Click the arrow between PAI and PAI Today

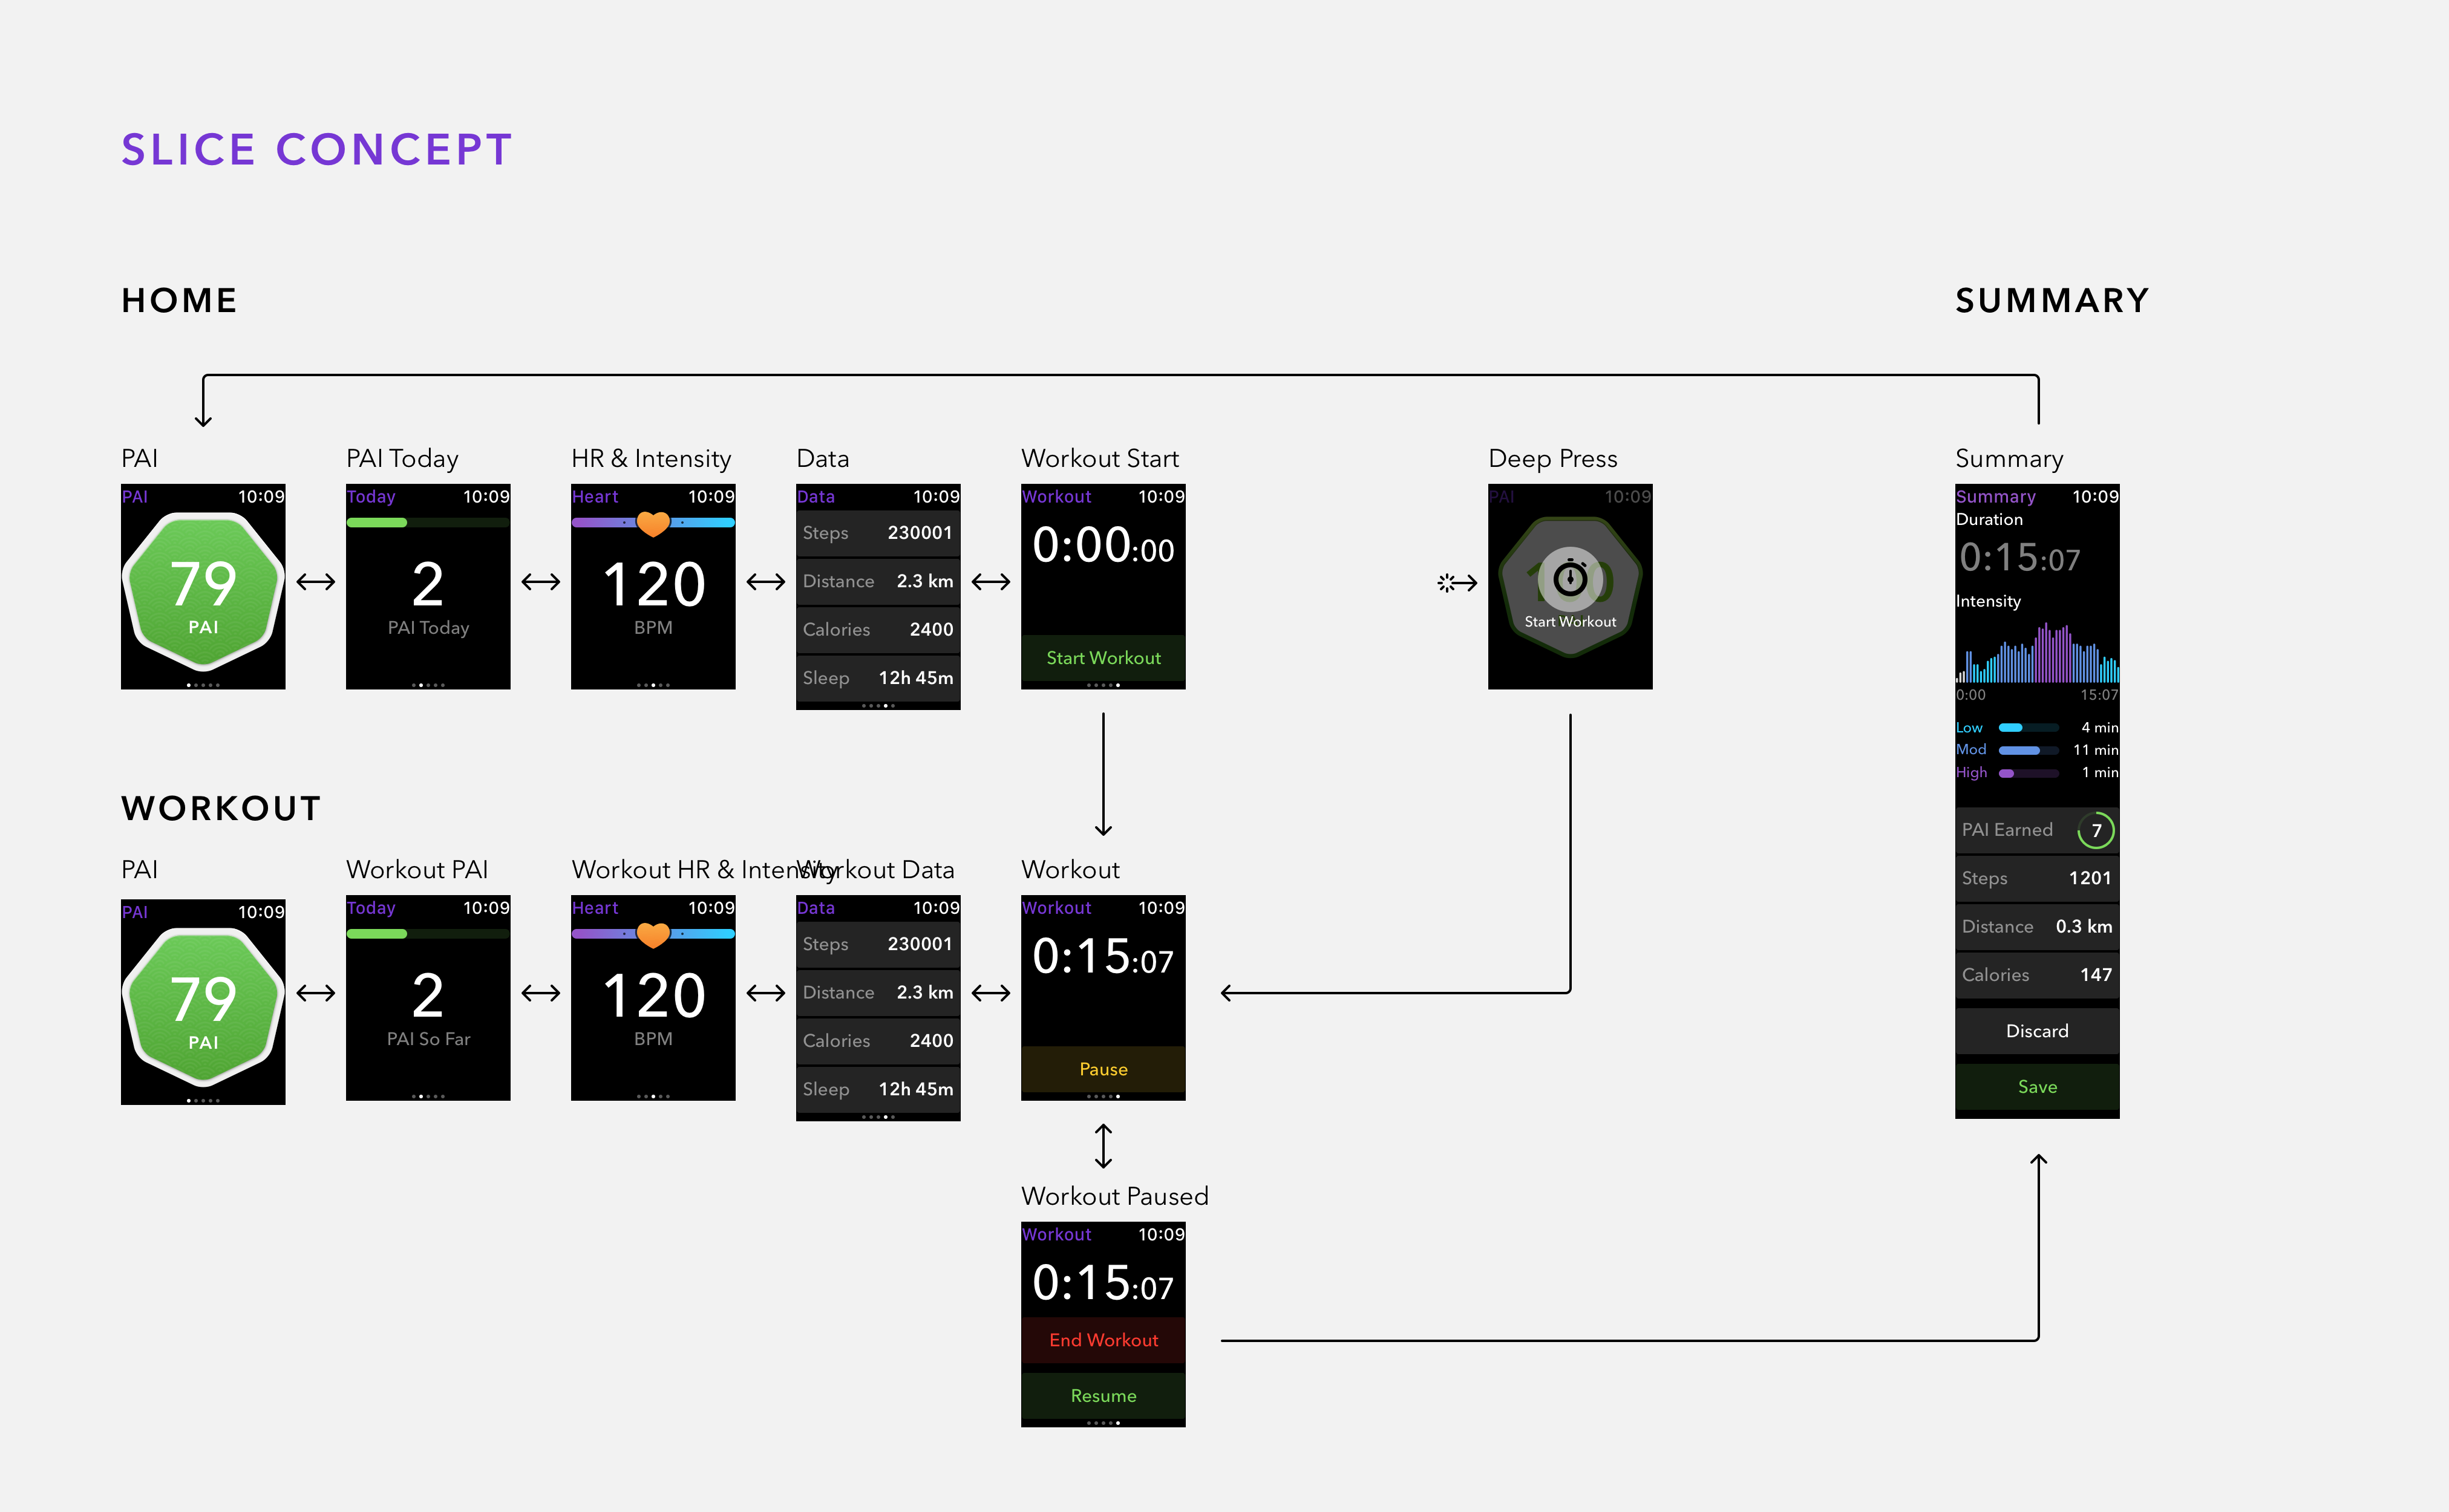point(316,582)
